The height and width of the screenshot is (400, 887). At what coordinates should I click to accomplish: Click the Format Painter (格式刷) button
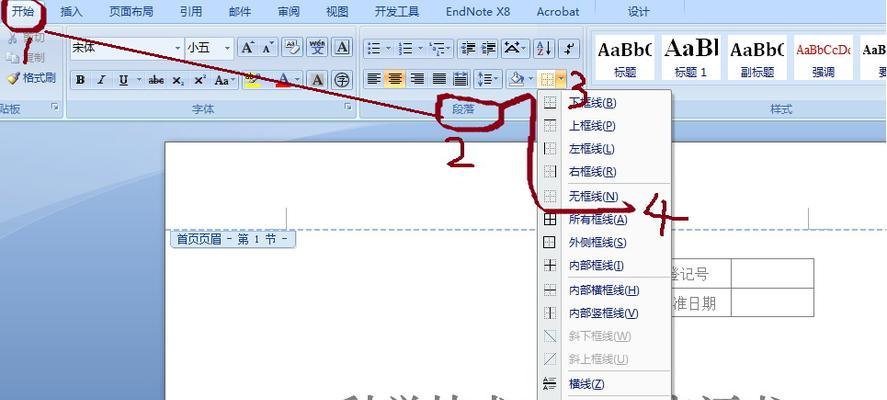tap(31, 78)
